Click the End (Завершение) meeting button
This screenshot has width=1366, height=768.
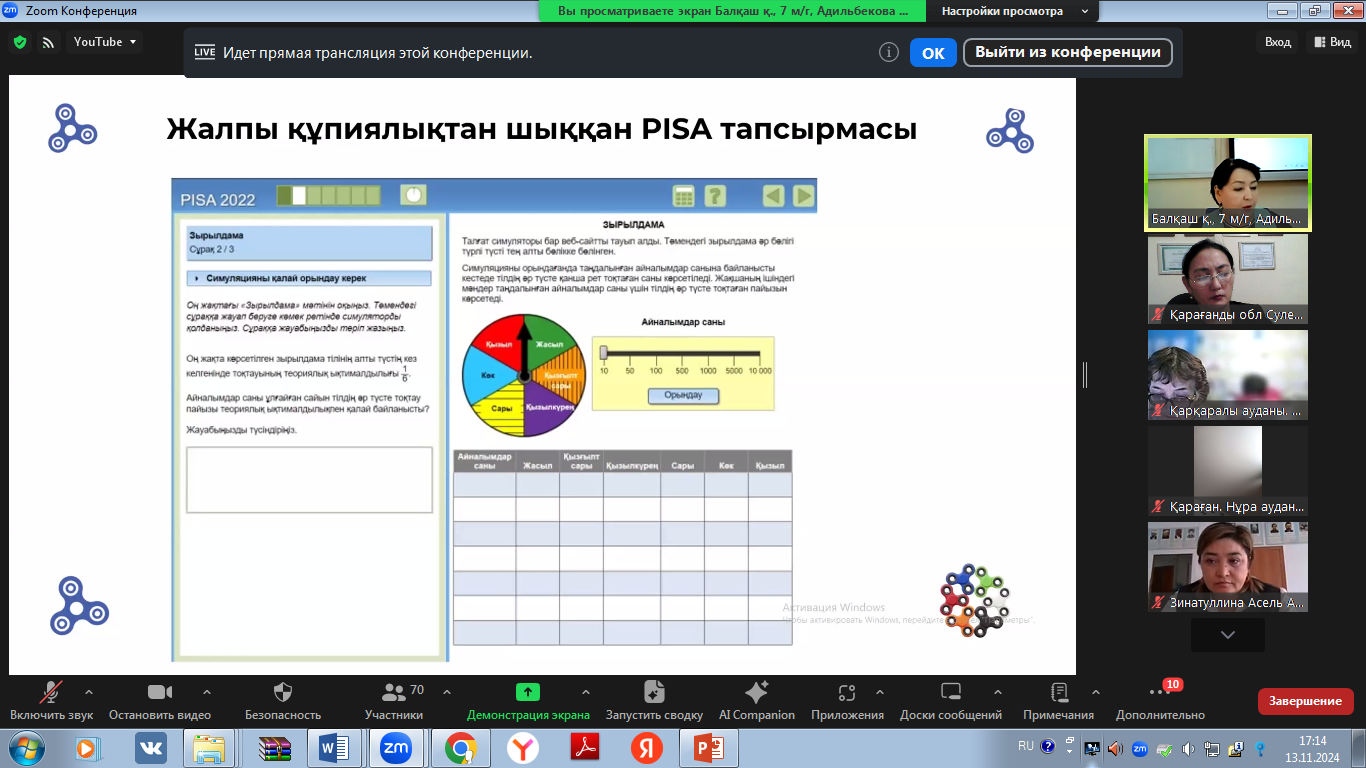[x=1305, y=701]
